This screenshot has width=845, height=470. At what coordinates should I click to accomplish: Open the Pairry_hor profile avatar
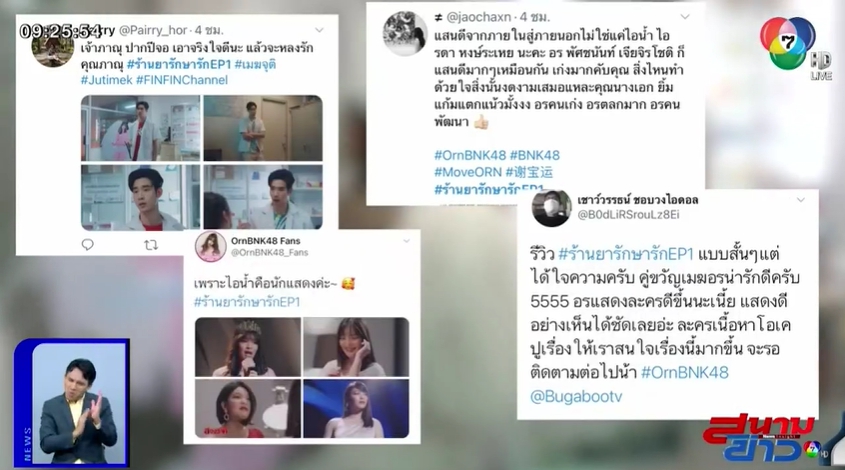coord(53,47)
